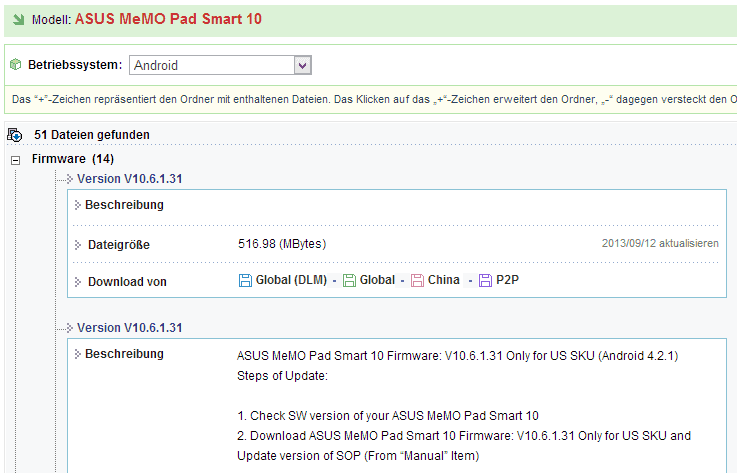Click the 51 Dateien gefunden heading
737x473 pixels.
point(92,135)
